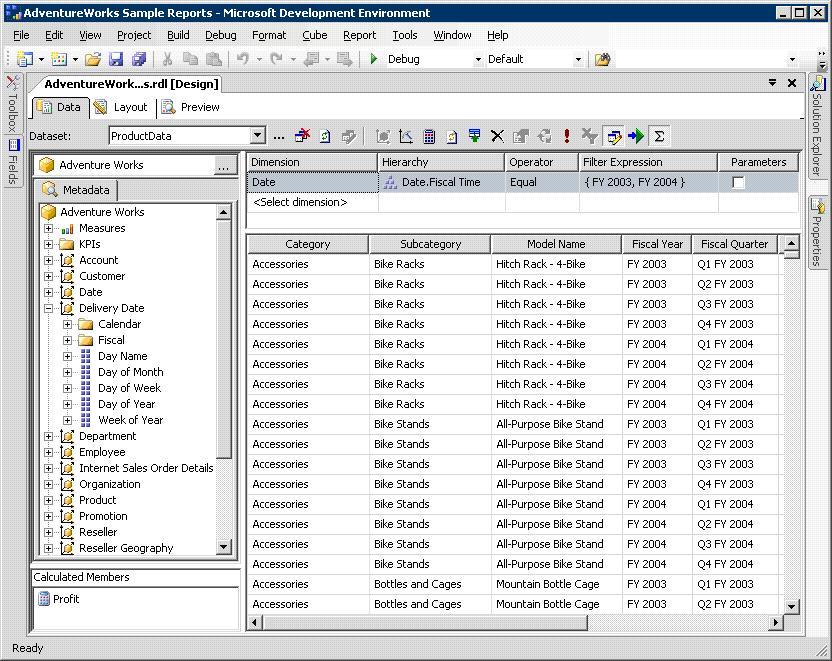The image size is (832, 661).
Task: Click the Save icon in the toolbar
Action: 116,60
